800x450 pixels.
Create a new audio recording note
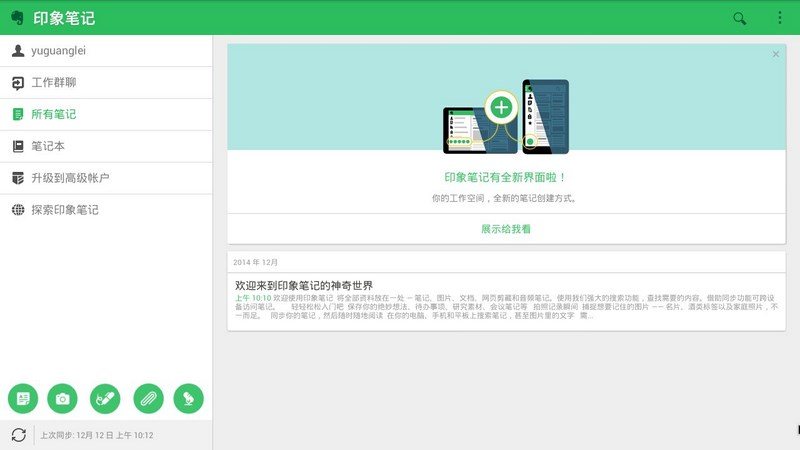pos(188,398)
